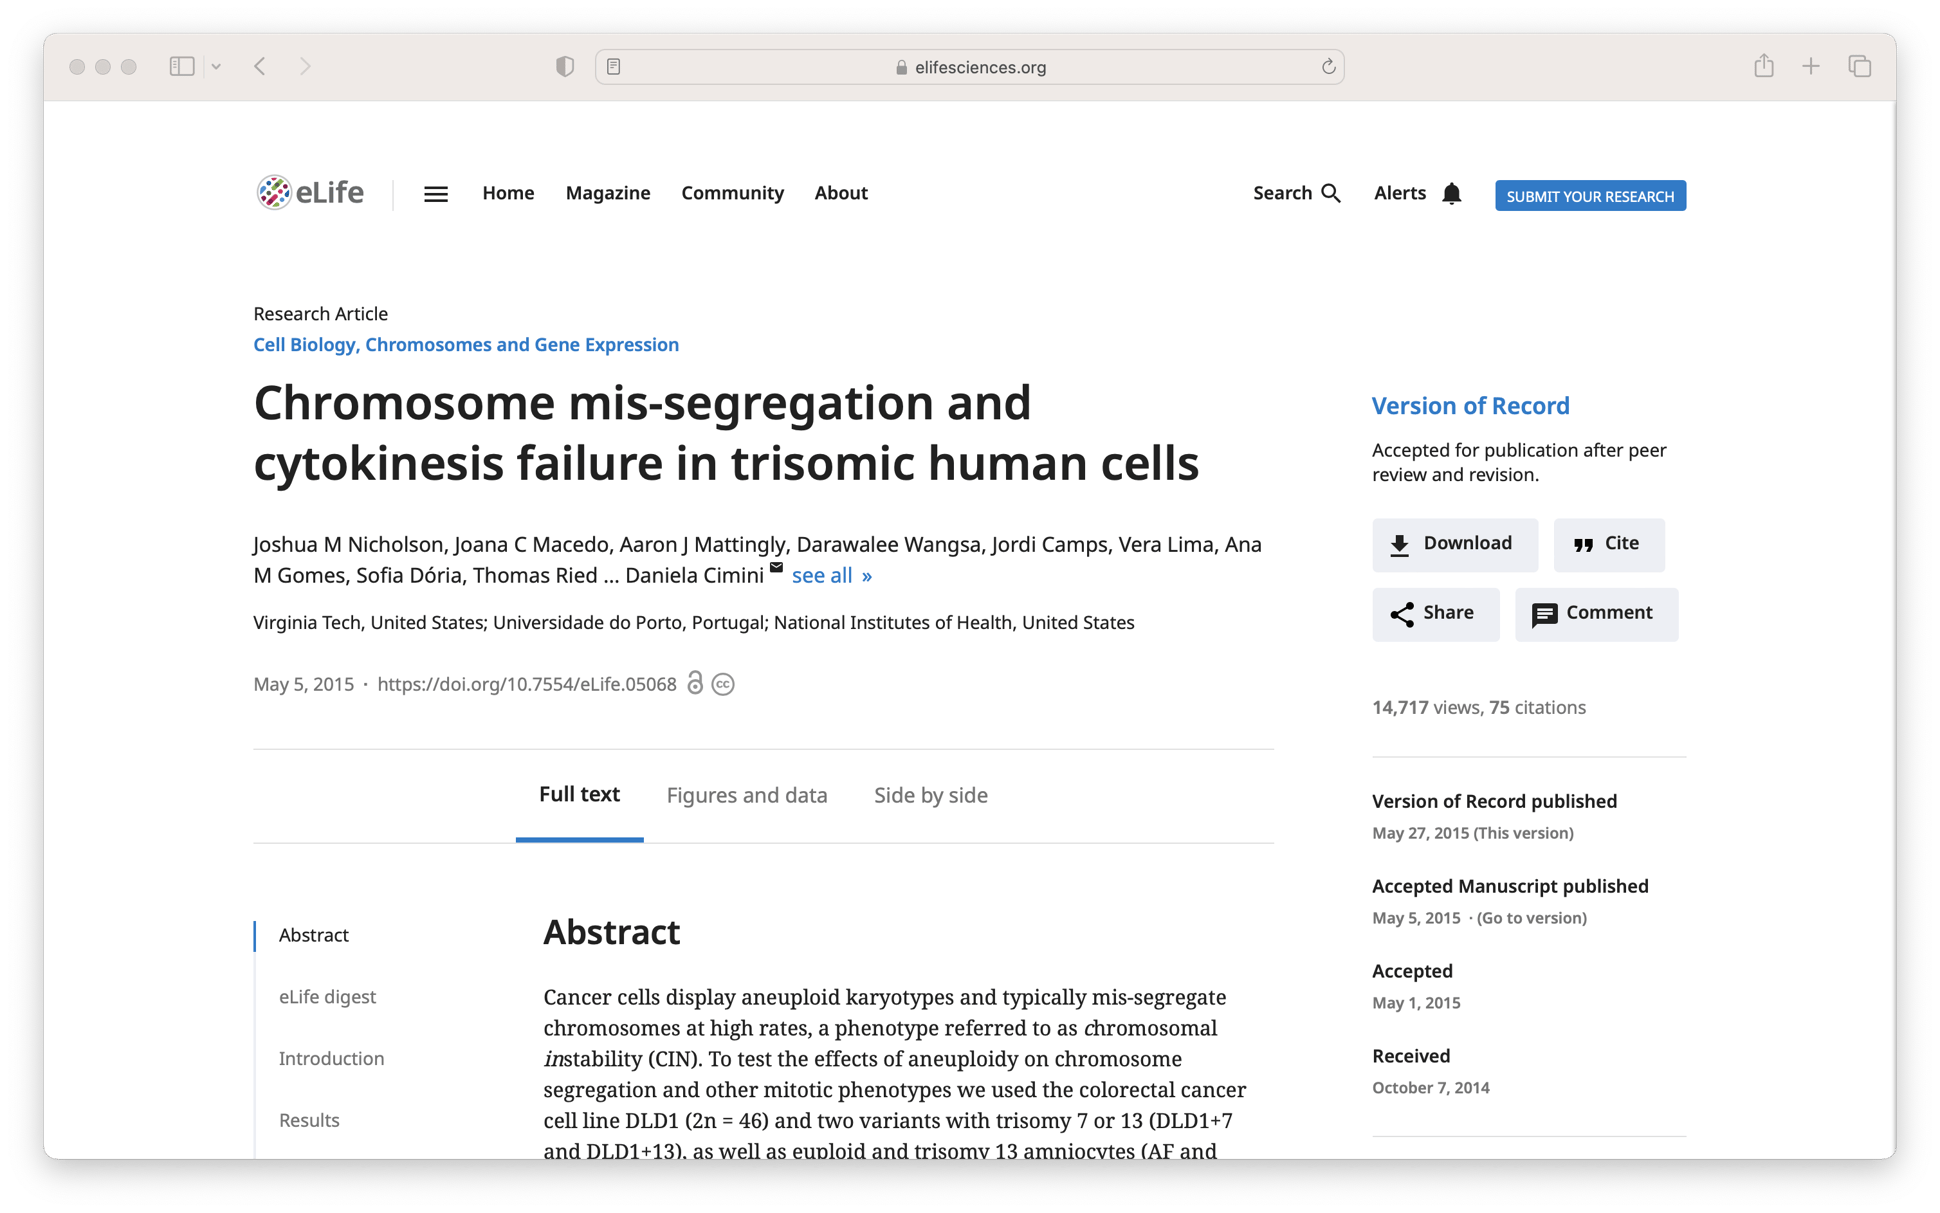Click the Safari privacy shield icon
1940x1213 pixels.
[x=564, y=66]
